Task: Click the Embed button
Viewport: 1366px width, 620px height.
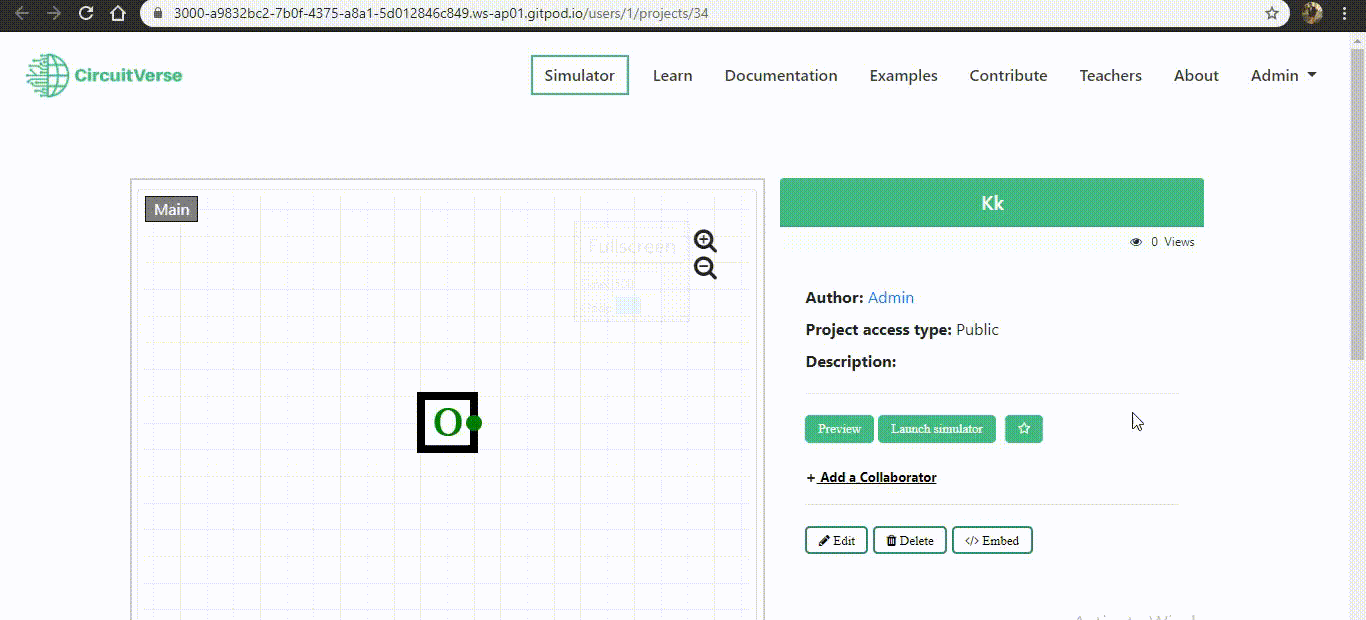Action: [x=992, y=540]
